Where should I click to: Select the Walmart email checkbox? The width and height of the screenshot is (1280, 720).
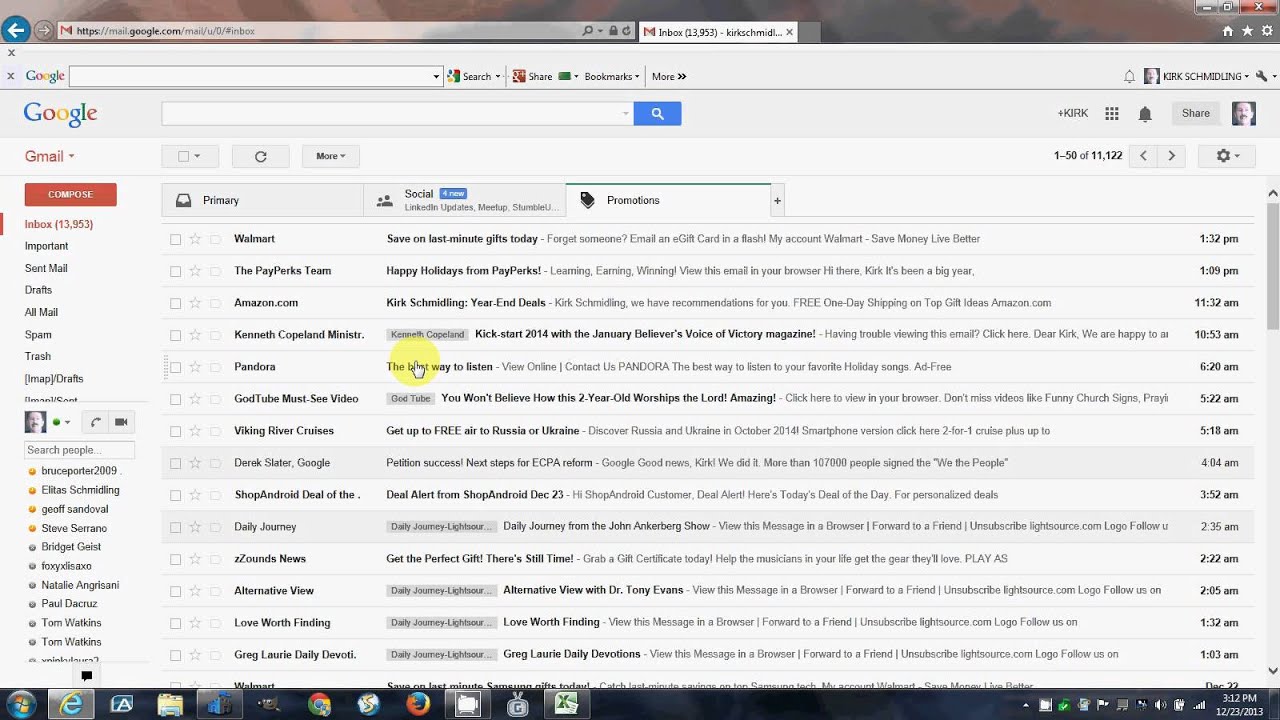[176, 239]
